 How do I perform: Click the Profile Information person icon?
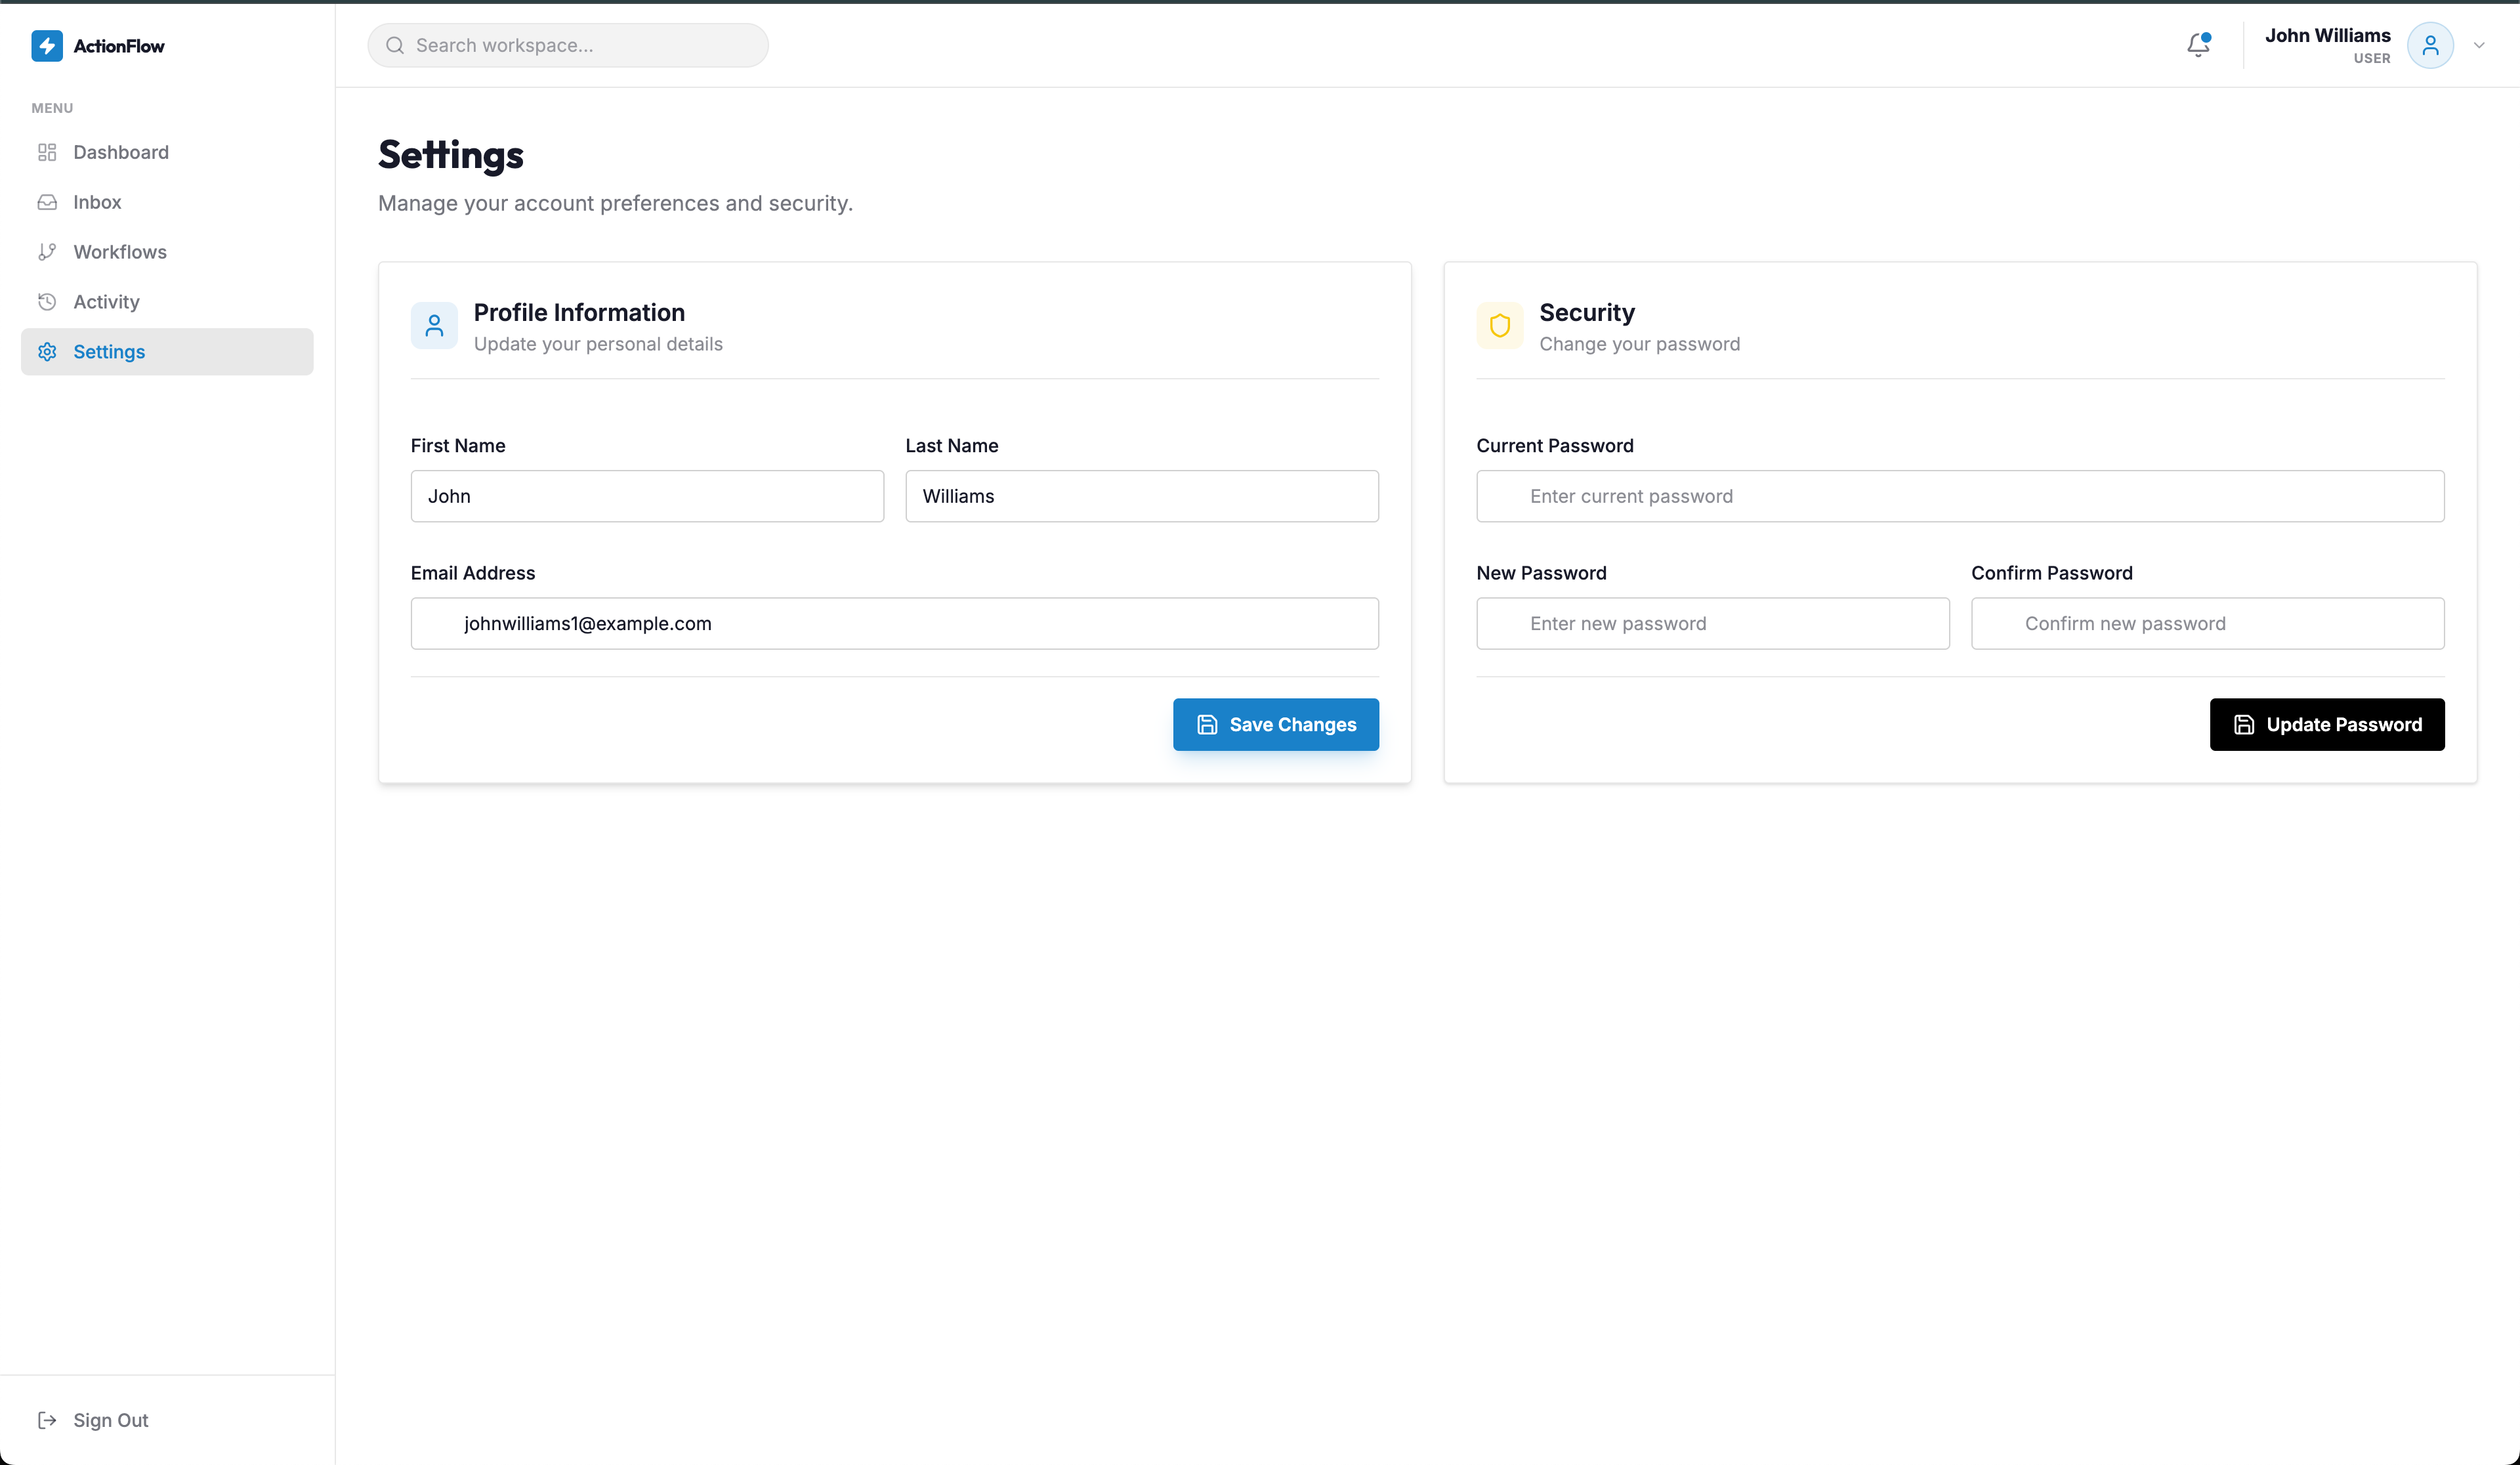point(434,325)
